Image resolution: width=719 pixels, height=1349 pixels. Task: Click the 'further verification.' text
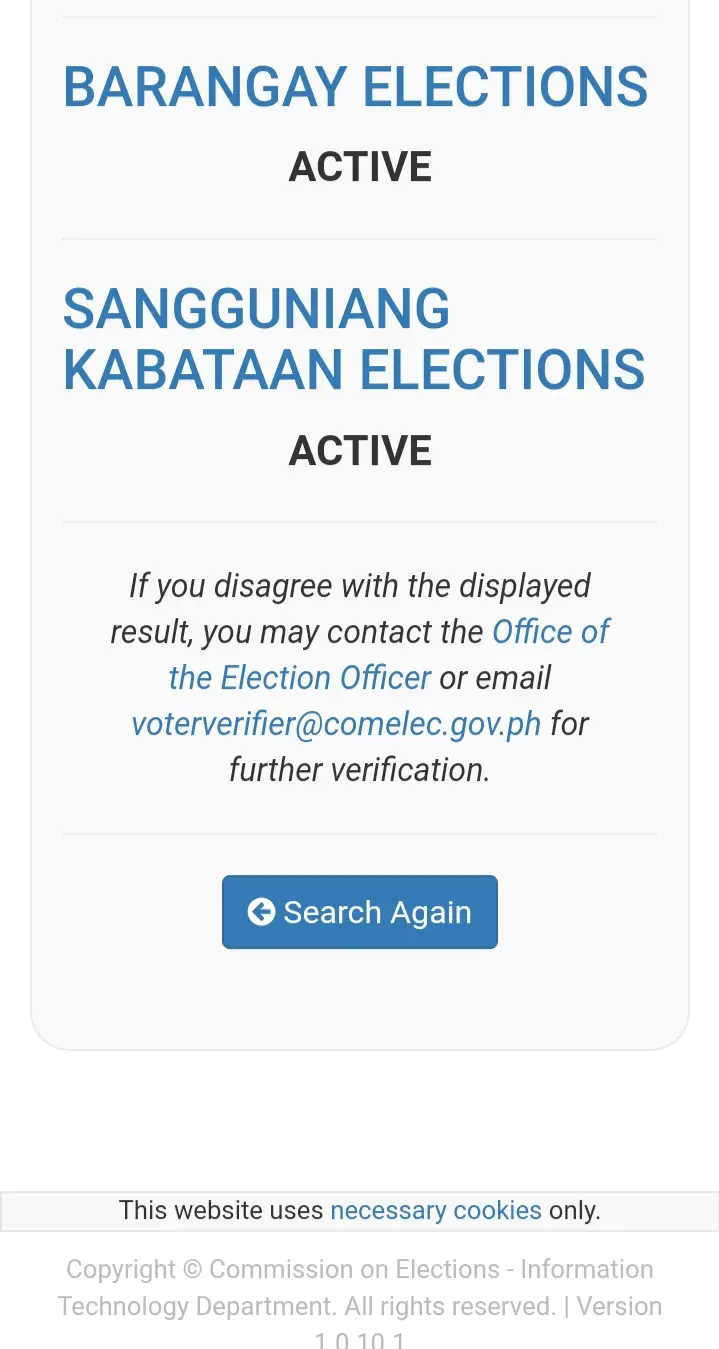pos(360,770)
